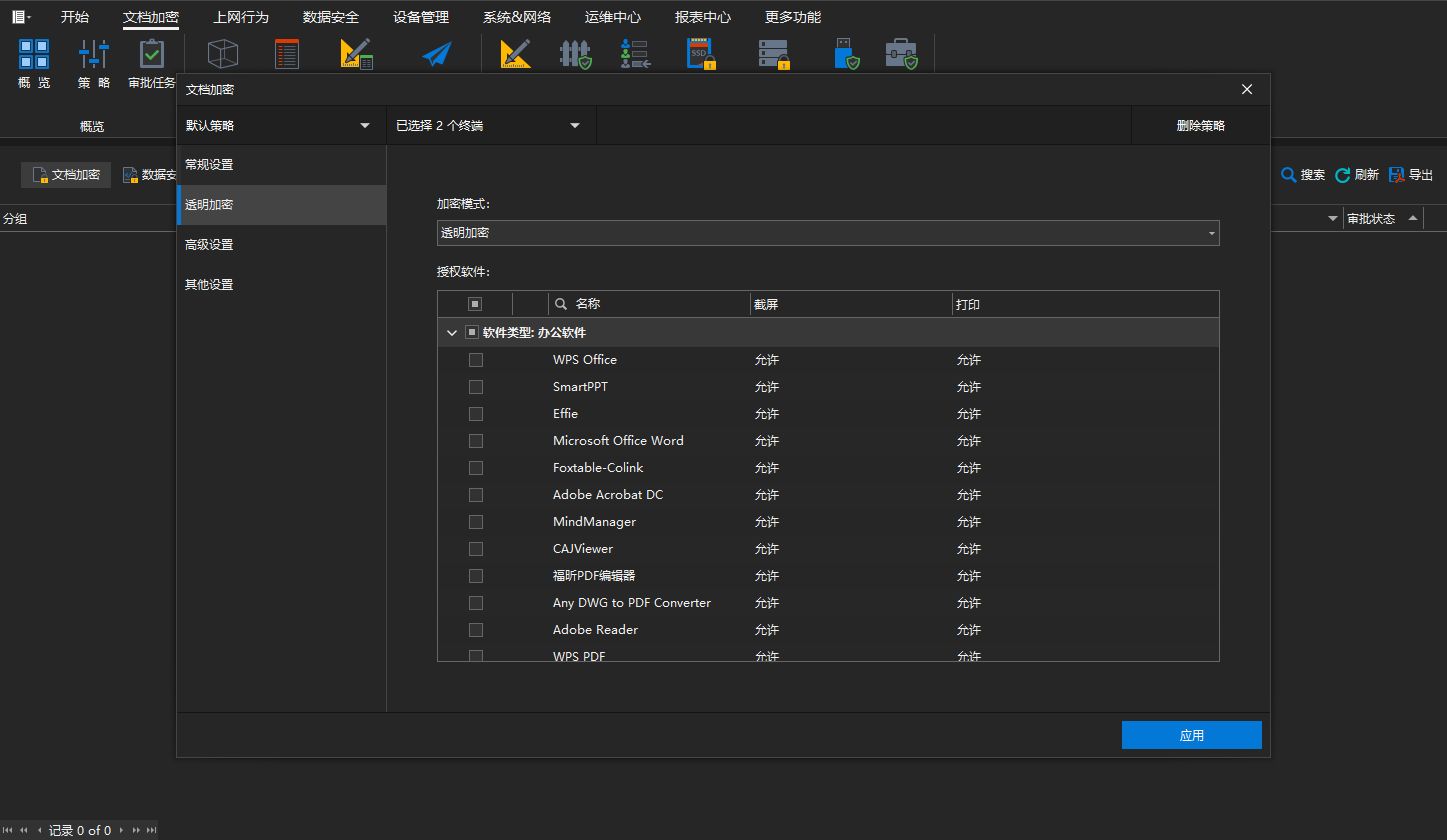The height and width of the screenshot is (840, 1447).
Task: Click the 应用 apply button
Action: pos(1192,735)
